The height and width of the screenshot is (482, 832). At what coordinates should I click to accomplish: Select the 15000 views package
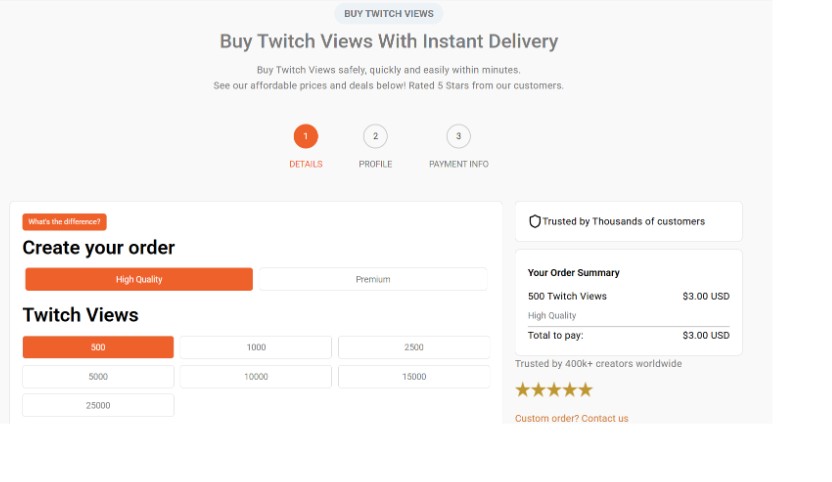point(414,377)
